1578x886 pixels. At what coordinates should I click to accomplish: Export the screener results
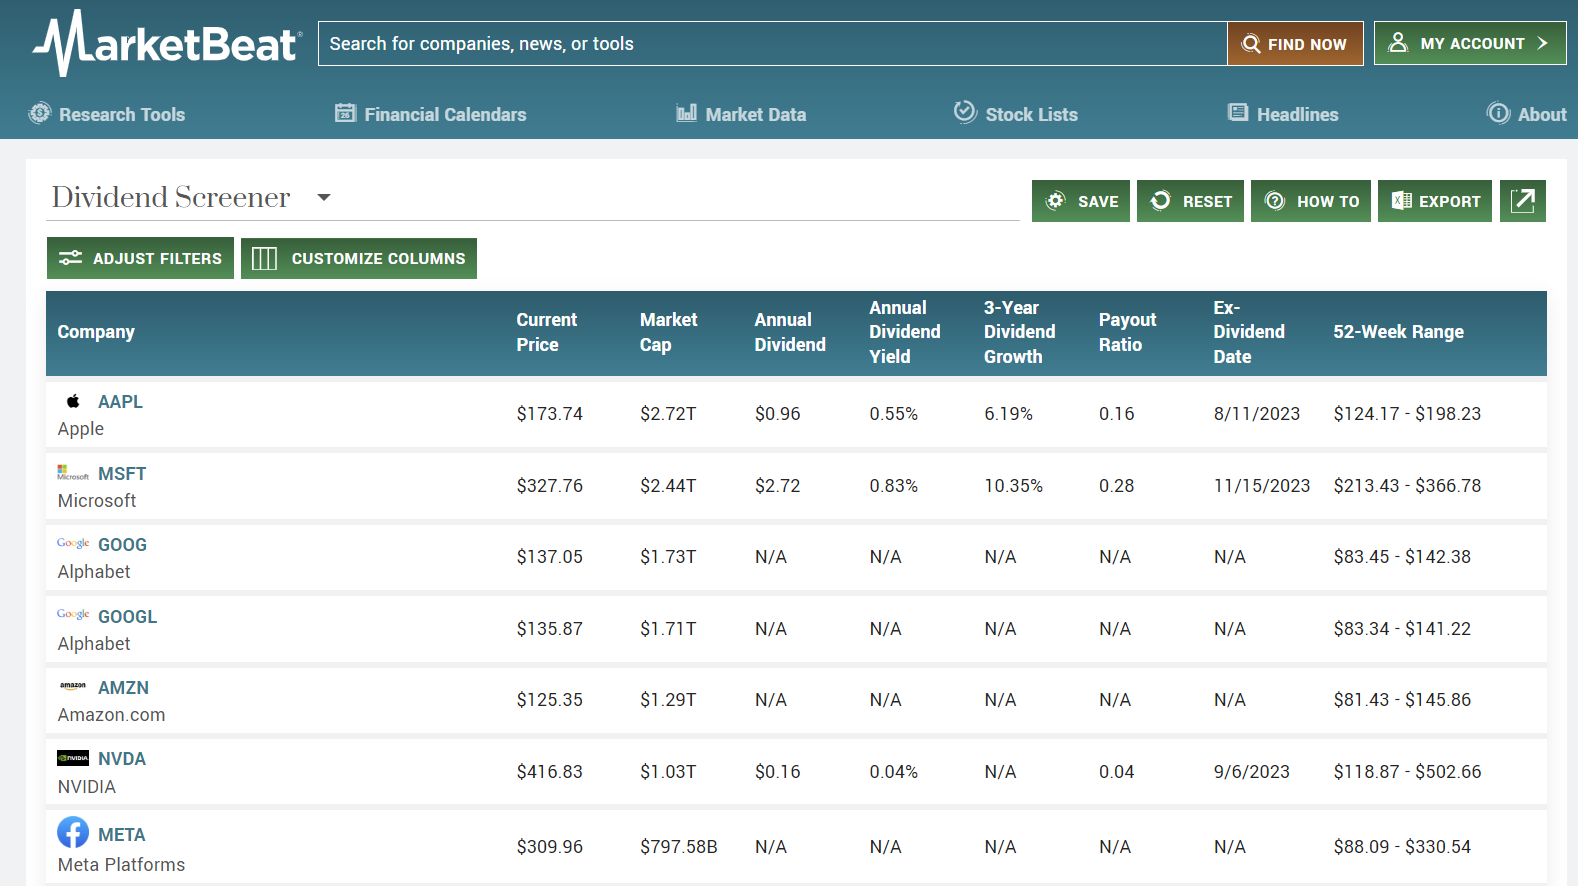pos(1434,201)
